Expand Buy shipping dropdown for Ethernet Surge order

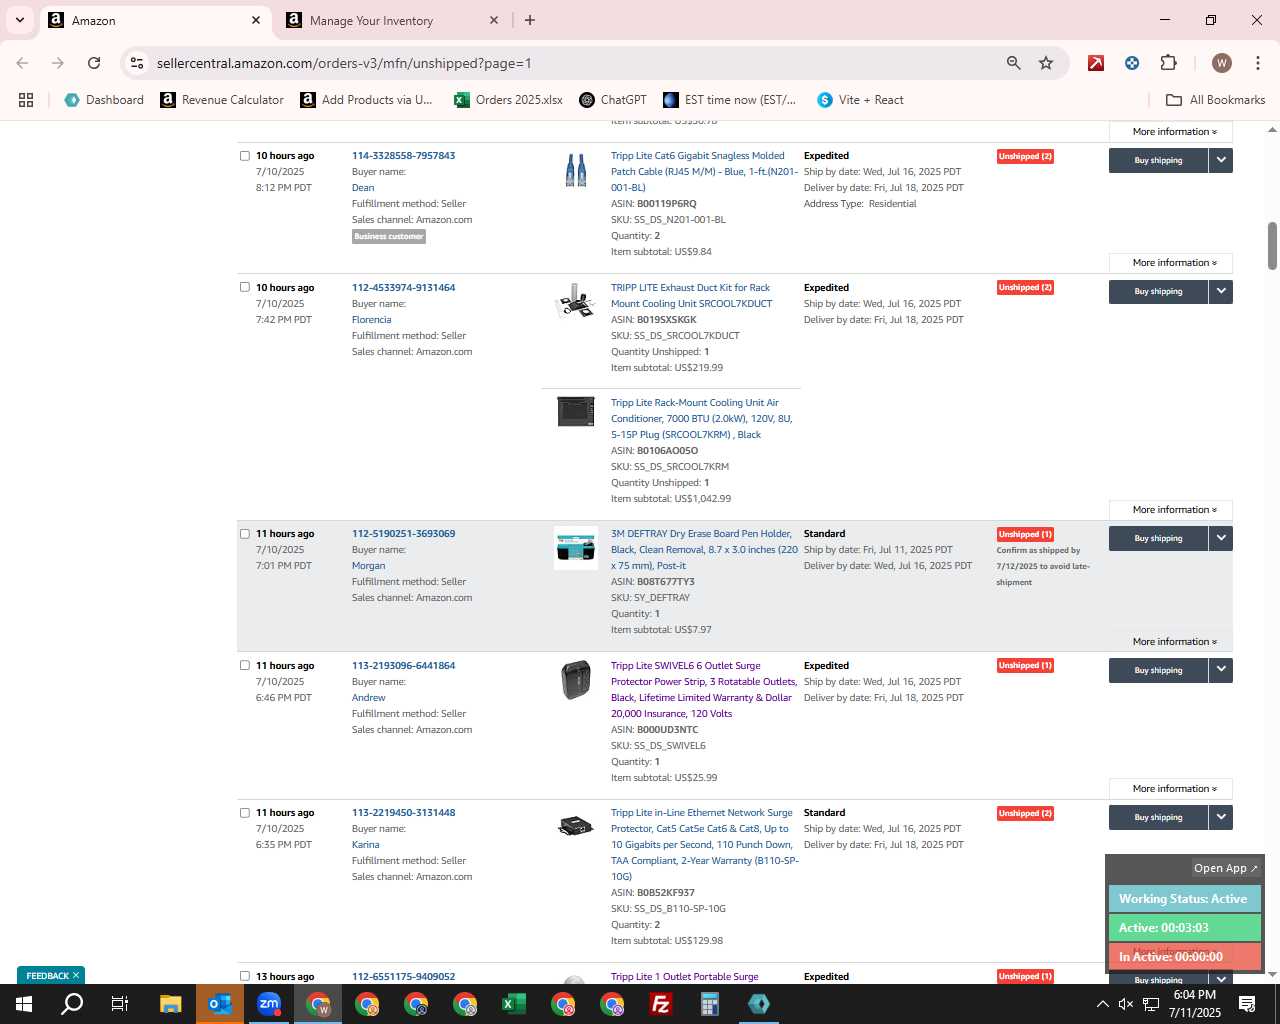[1221, 817]
